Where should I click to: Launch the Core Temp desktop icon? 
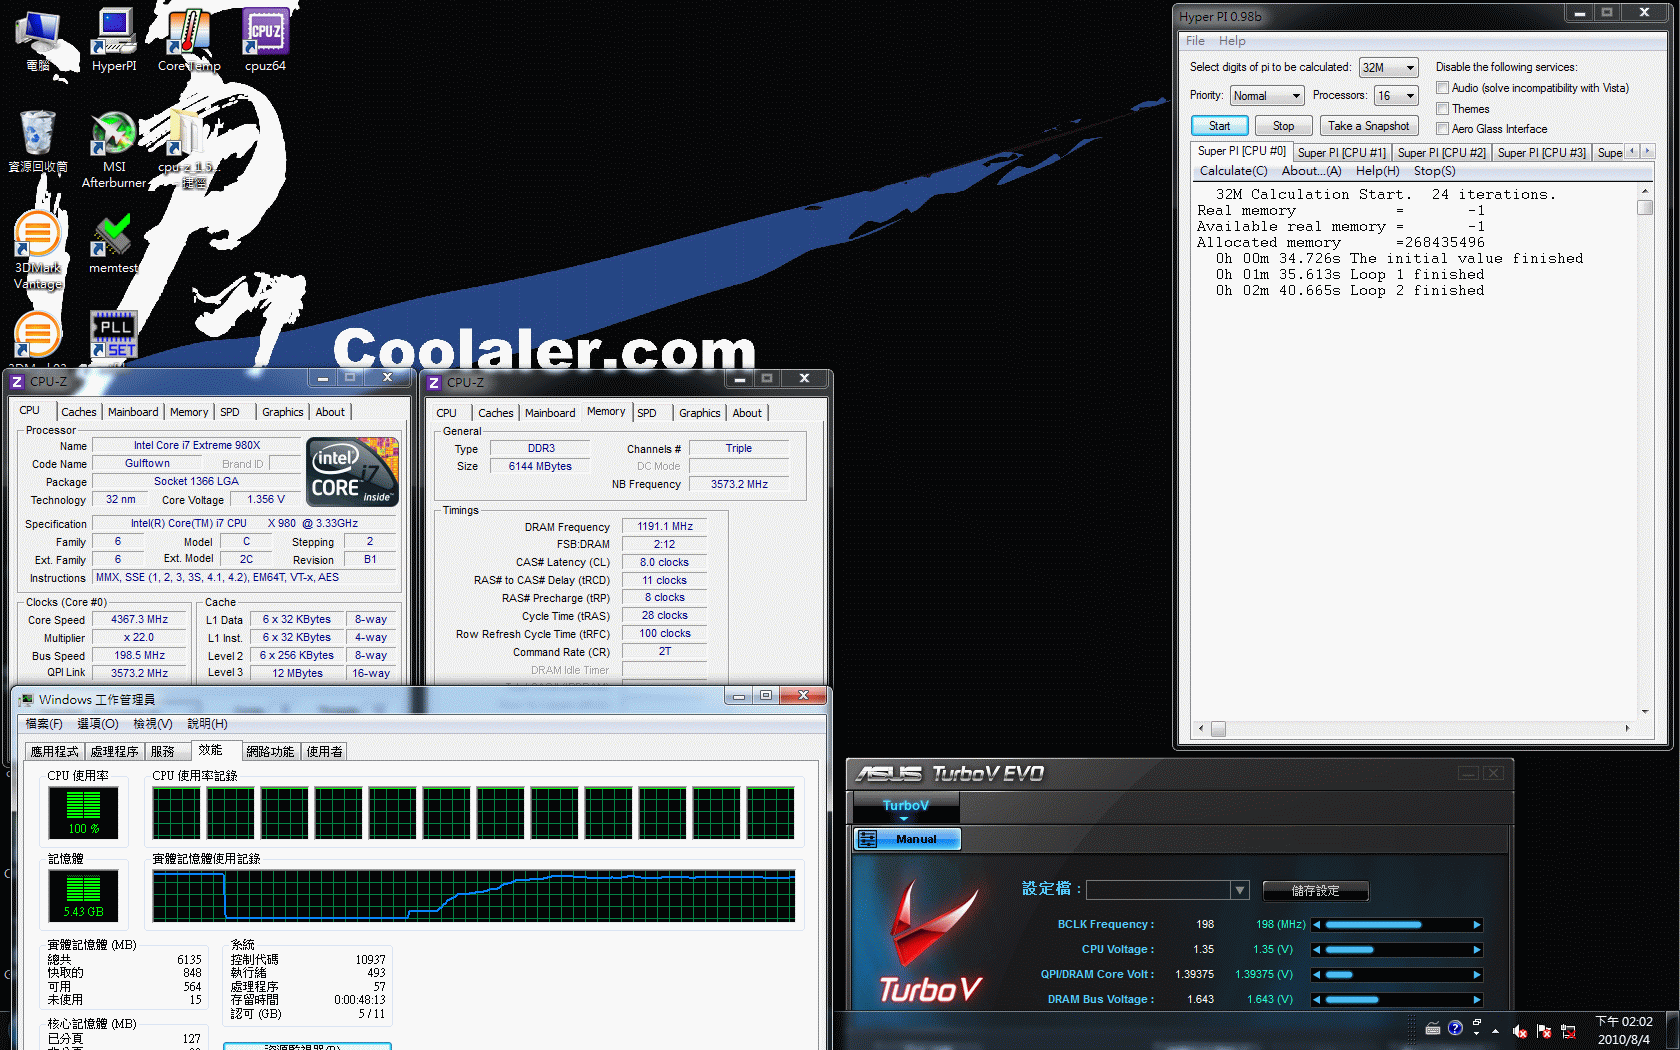coord(188,40)
